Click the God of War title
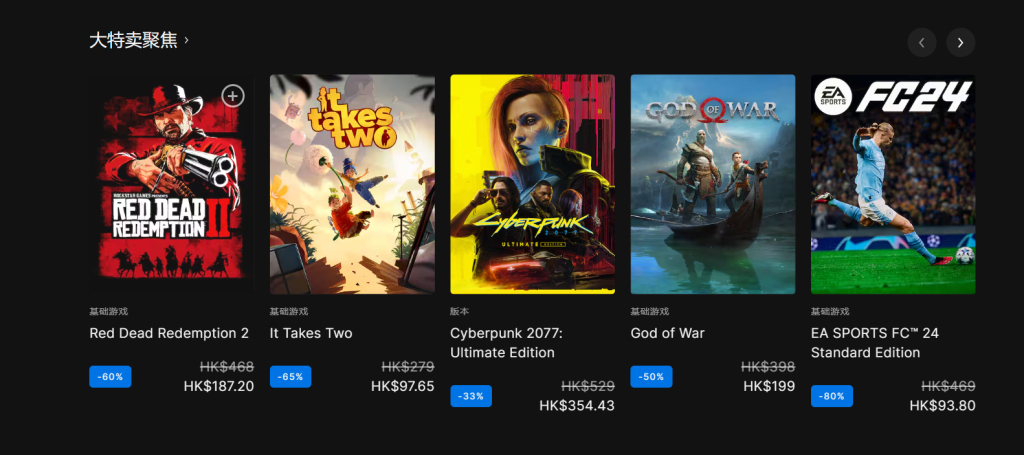This screenshot has height=455, width=1024. point(667,333)
